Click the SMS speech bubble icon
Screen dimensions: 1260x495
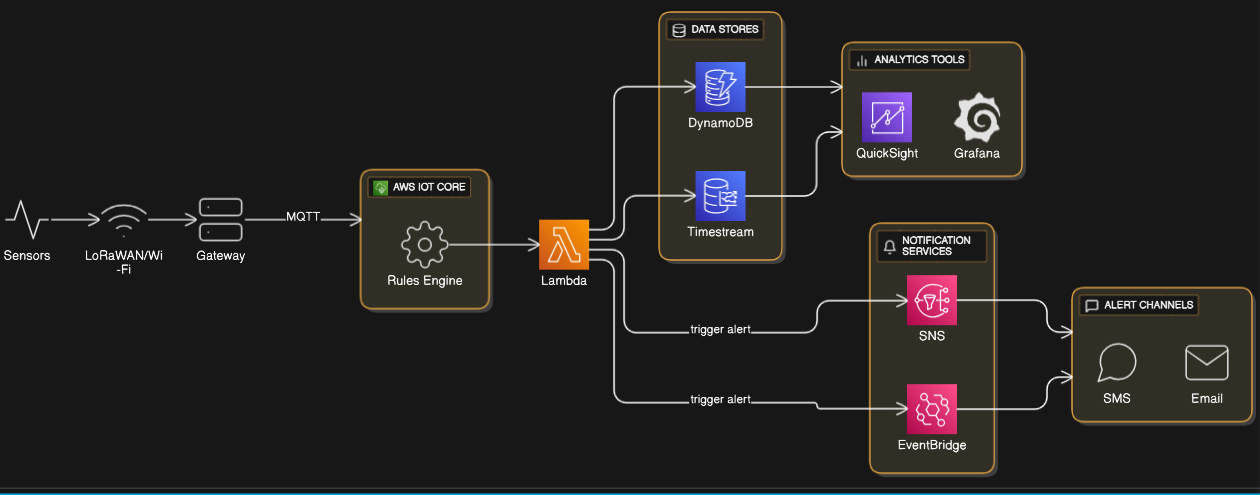pyautogui.click(x=1116, y=363)
